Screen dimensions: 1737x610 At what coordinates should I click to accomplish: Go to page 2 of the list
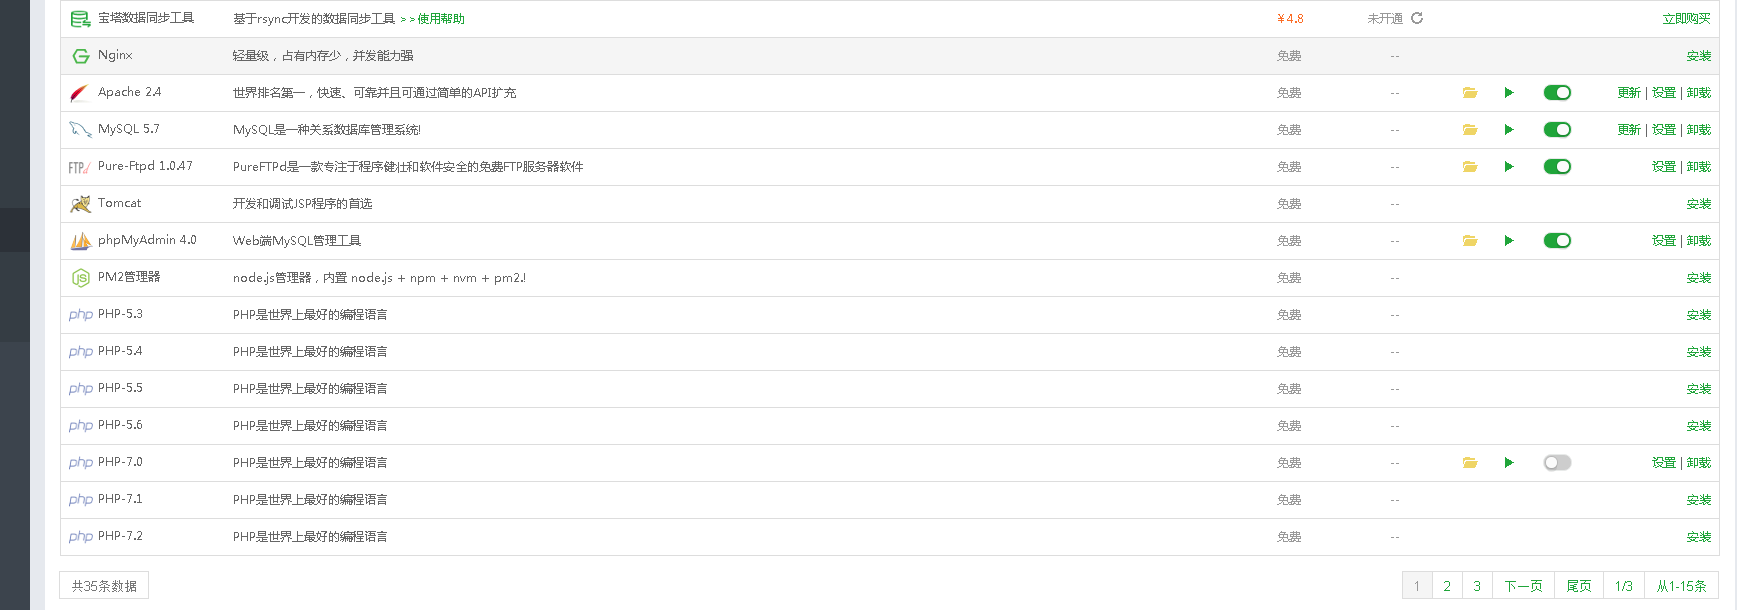coord(1447,586)
